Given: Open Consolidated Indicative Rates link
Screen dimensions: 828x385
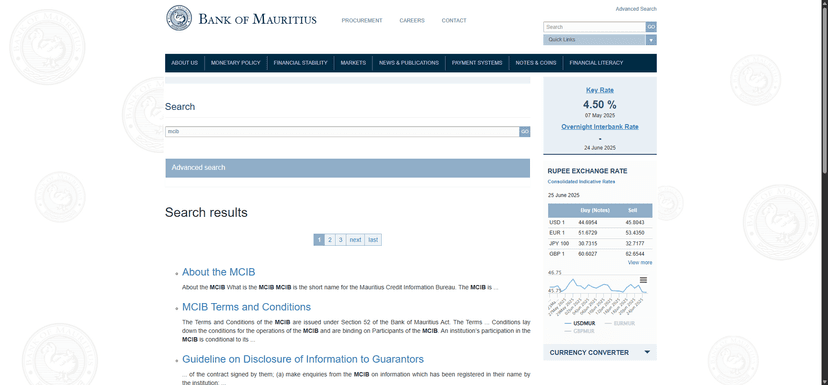Looking at the screenshot, I should [x=581, y=182].
